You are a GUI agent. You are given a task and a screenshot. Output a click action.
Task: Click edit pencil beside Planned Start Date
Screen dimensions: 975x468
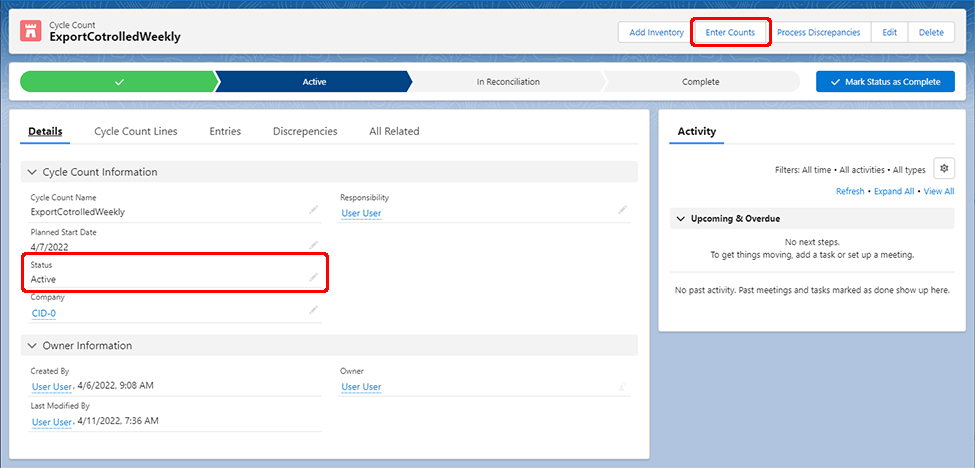pos(313,244)
